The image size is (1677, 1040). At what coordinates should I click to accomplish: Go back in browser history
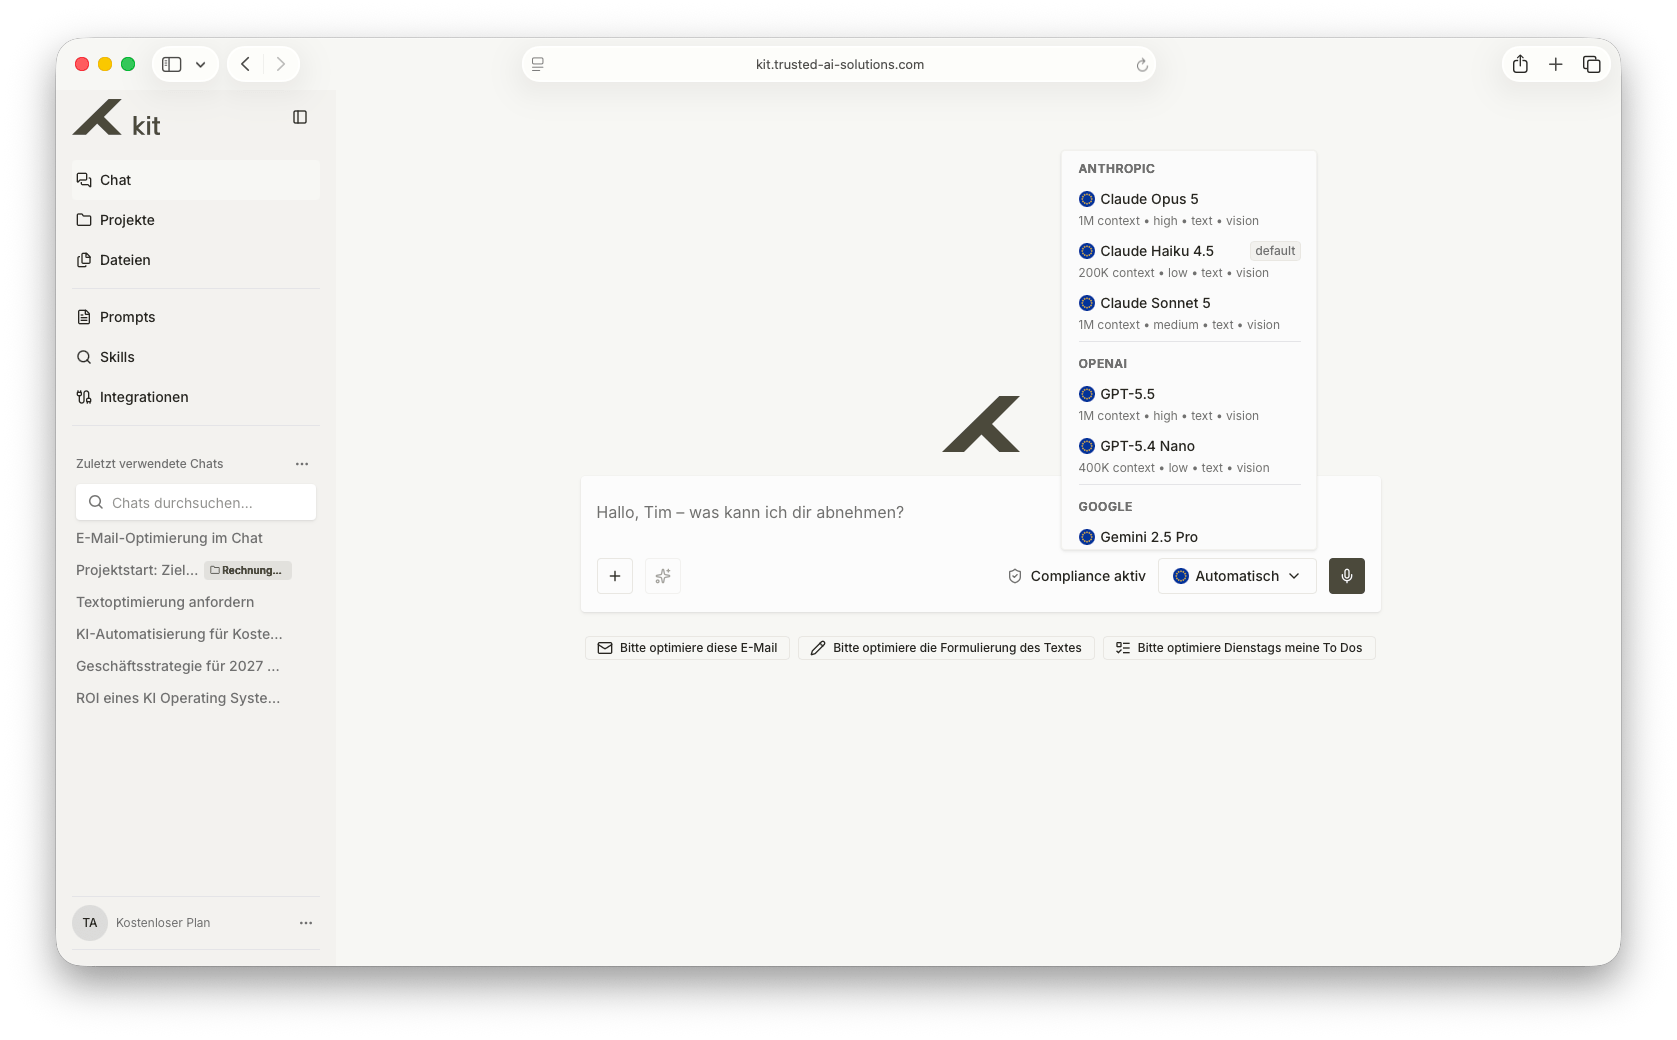click(246, 64)
